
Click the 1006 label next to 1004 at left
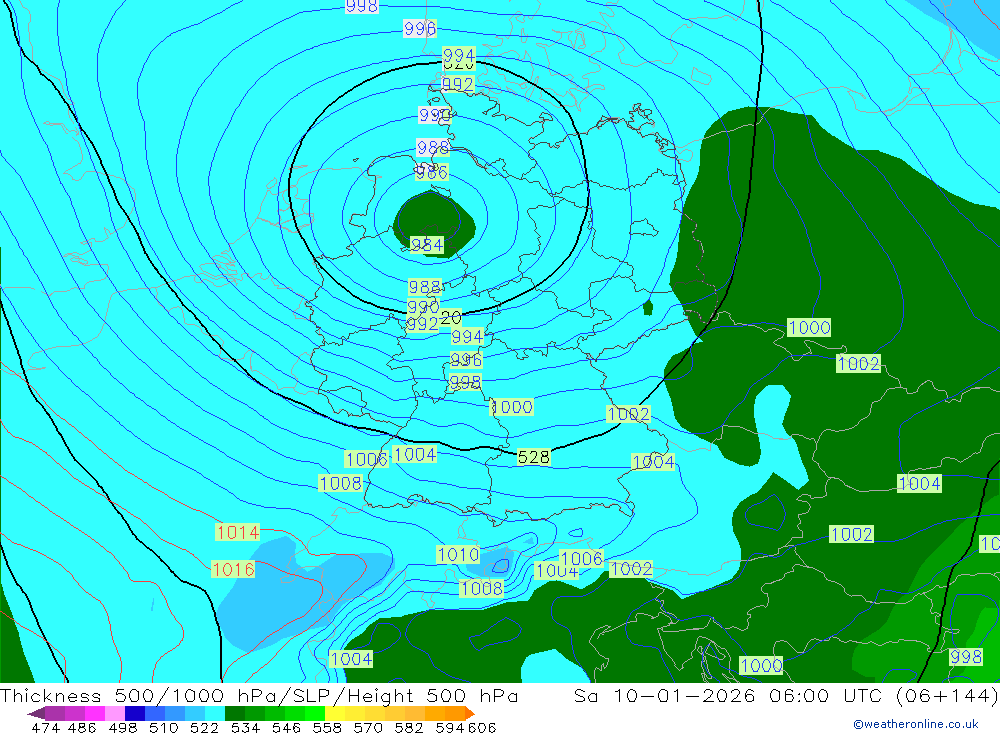point(367,459)
